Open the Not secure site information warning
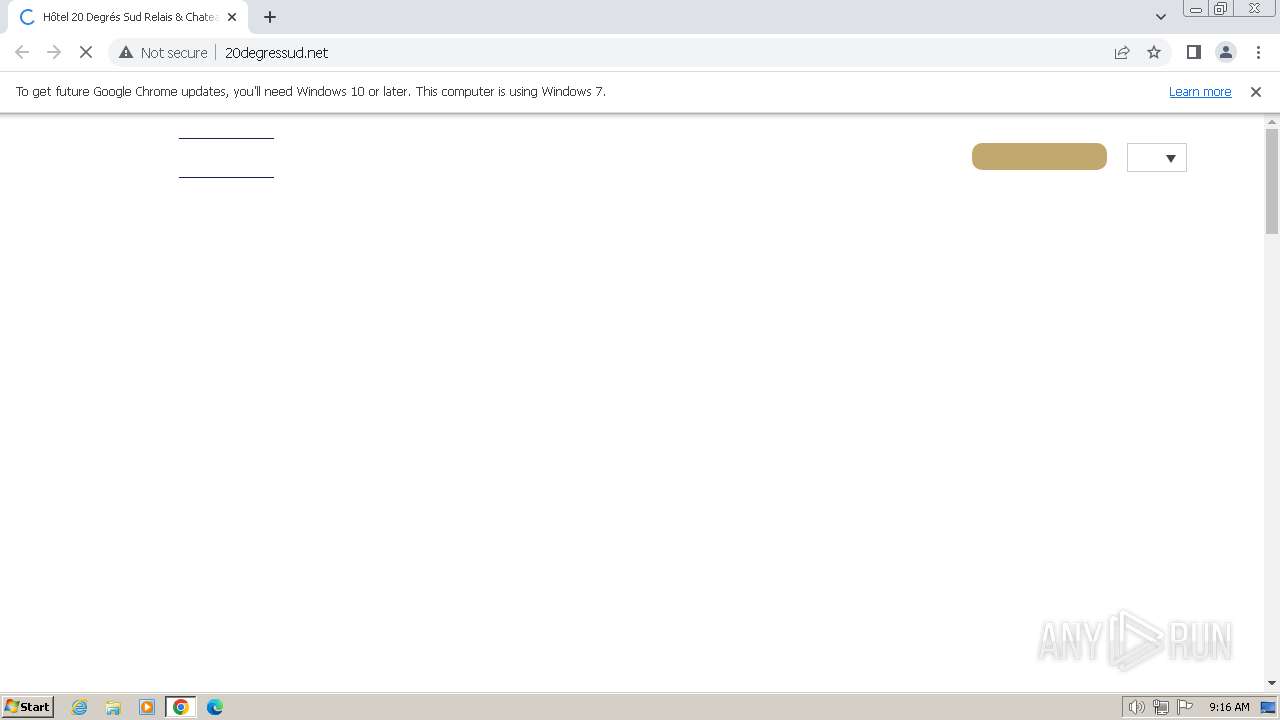 point(163,52)
